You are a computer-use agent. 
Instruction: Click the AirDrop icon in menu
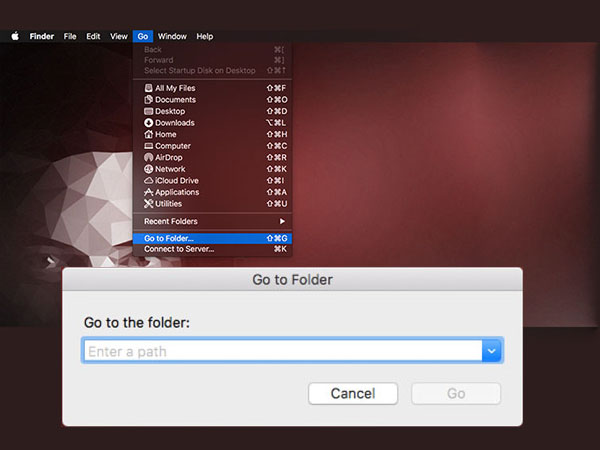pos(148,158)
